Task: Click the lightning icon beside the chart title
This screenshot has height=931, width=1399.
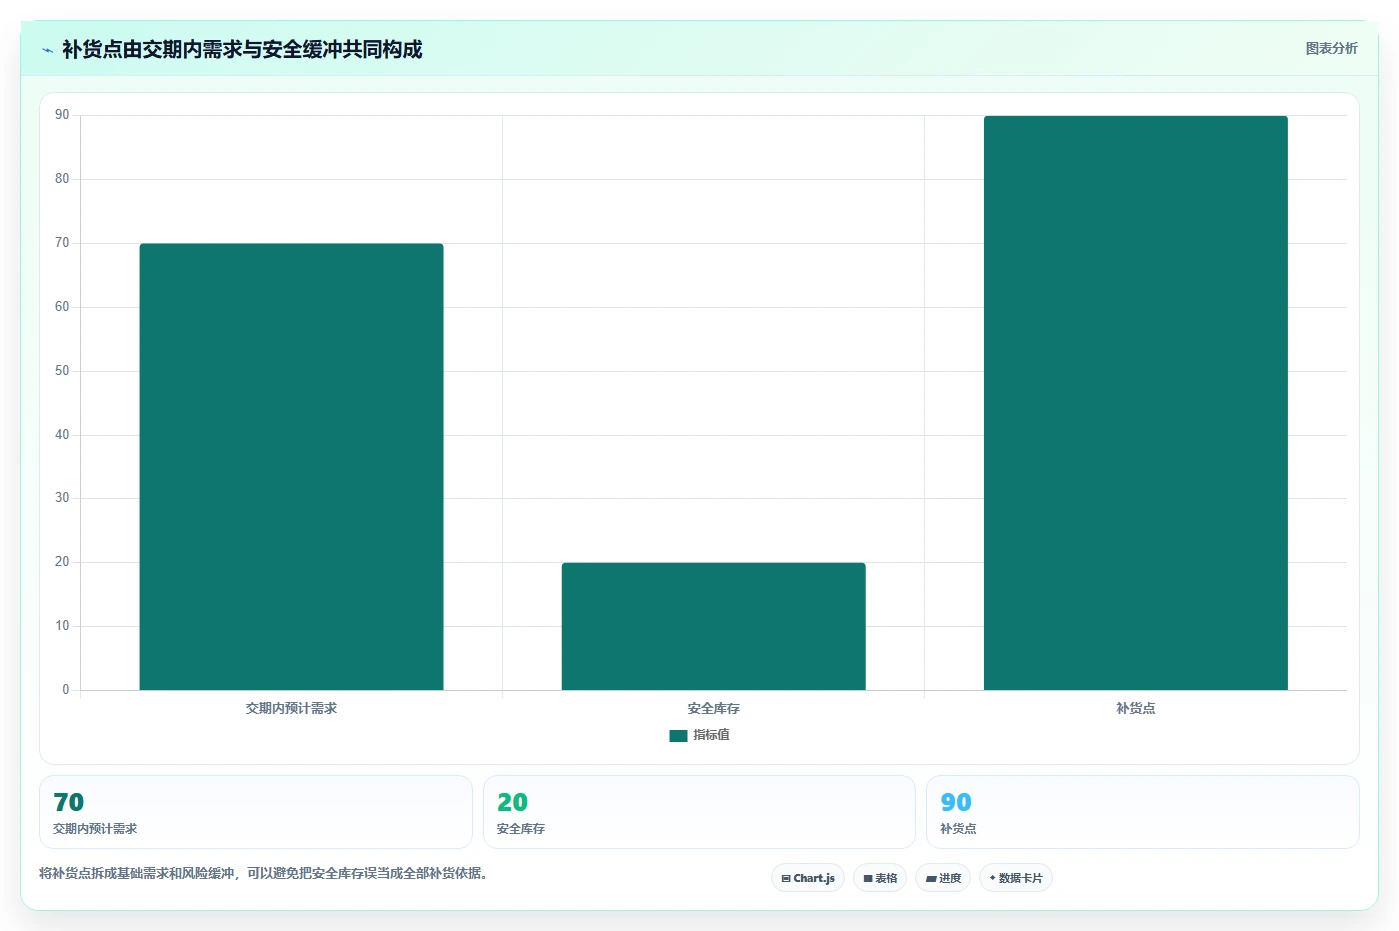Action: [x=47, y=50]
